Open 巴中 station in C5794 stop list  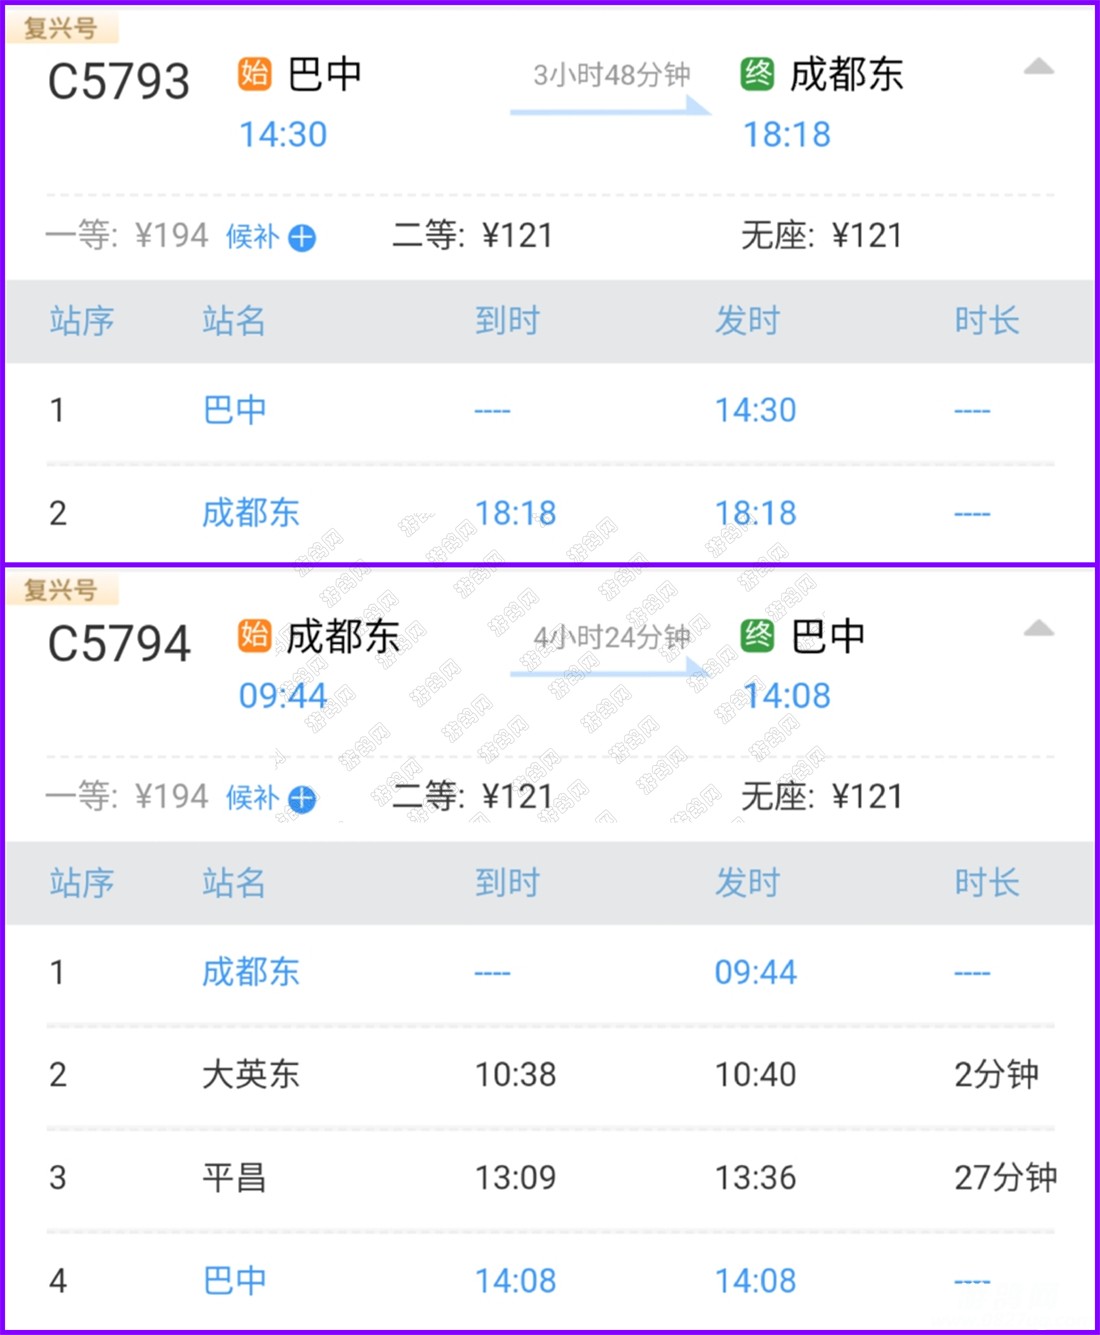[234, 1280]
